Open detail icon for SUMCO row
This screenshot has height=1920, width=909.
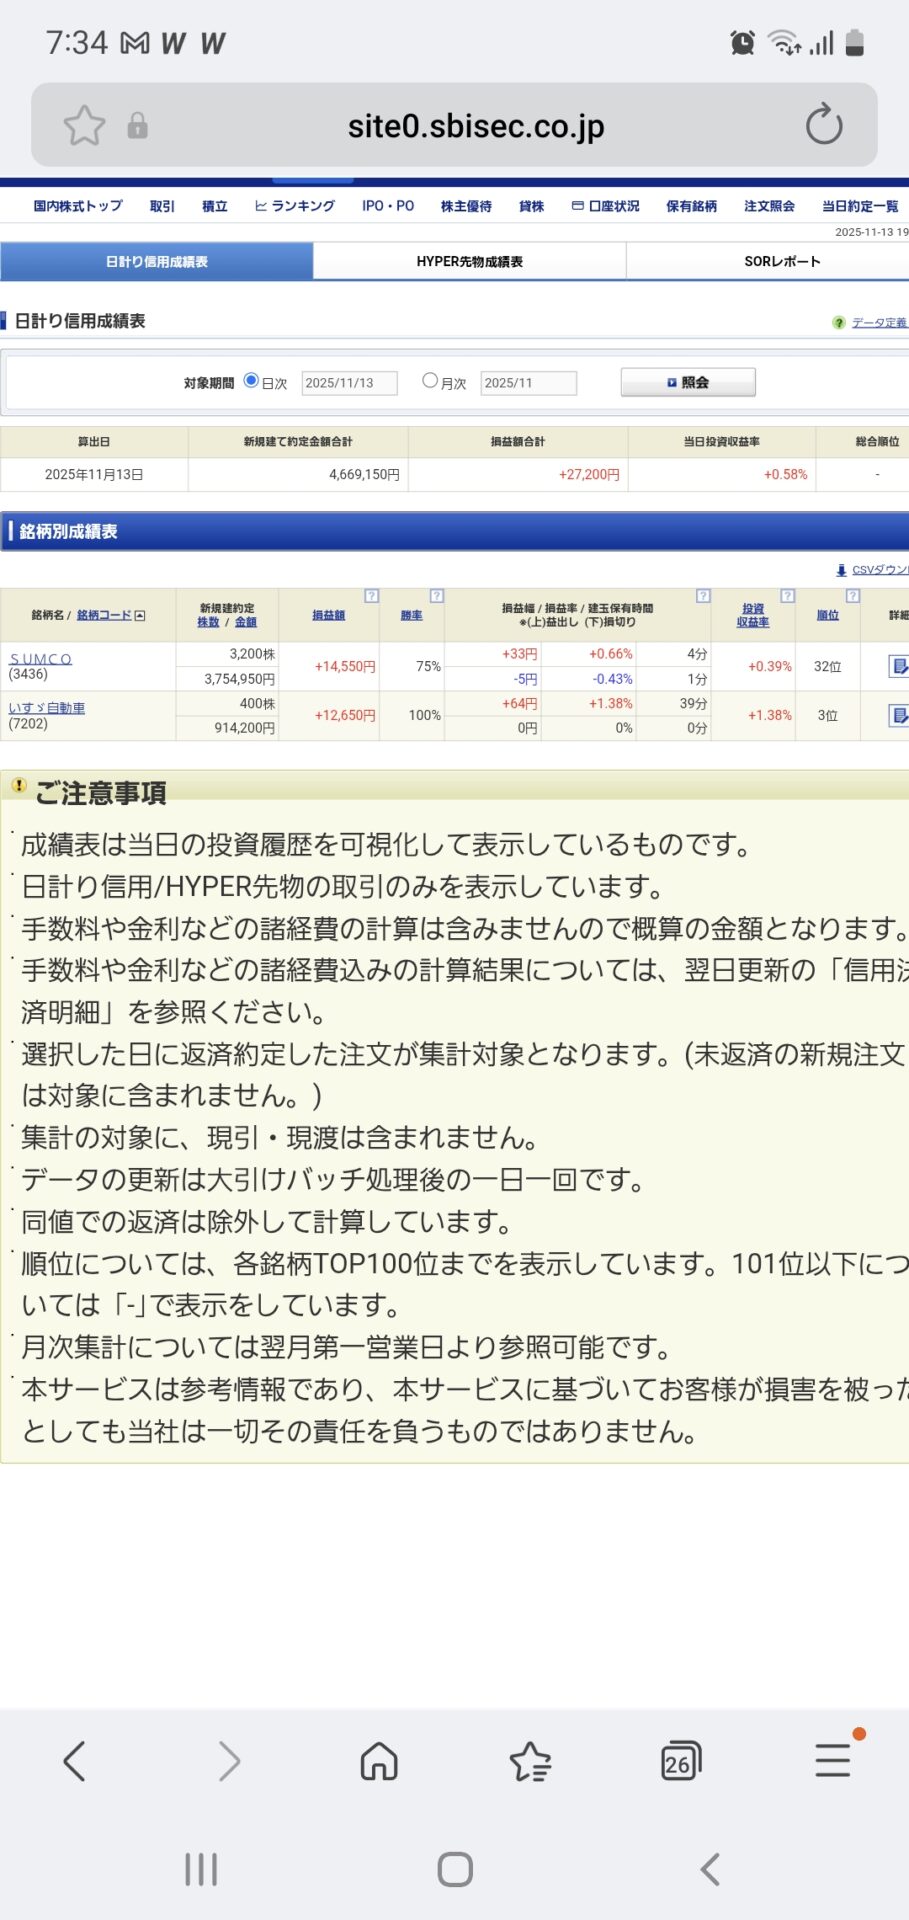coord(898,666)
